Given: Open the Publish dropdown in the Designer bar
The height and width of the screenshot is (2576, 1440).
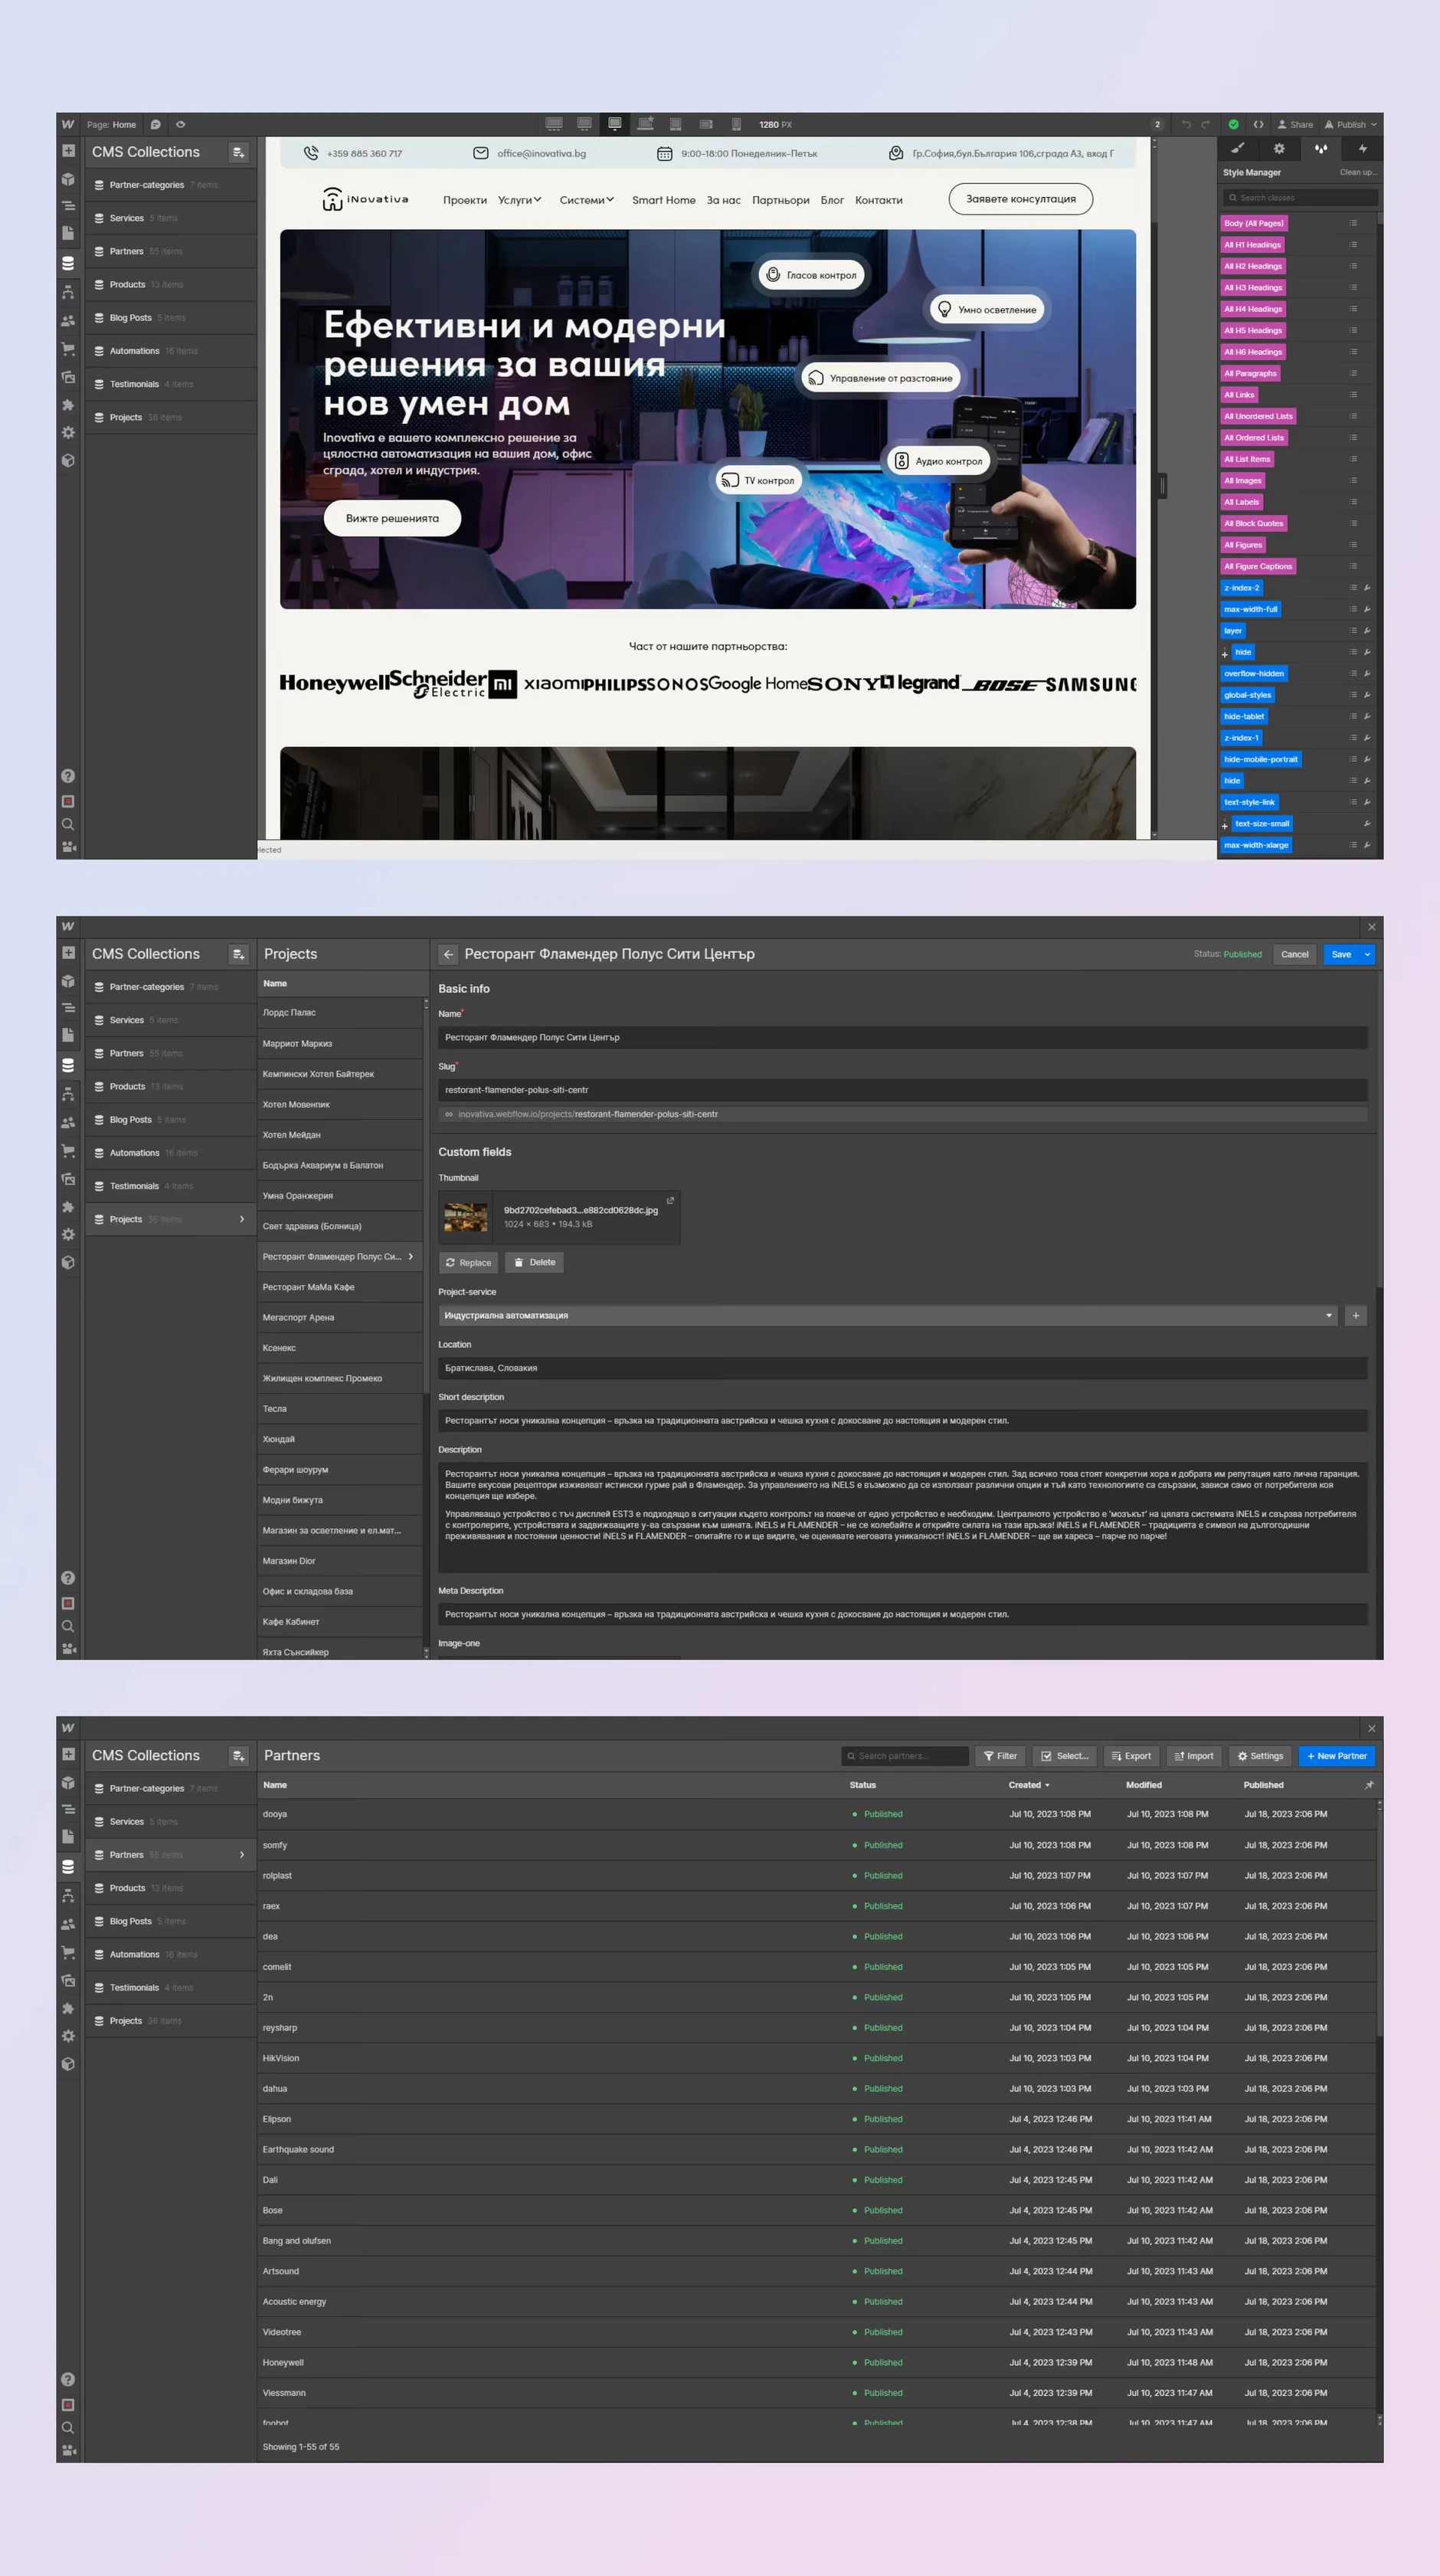Looking at the screenshot, I should [x=1351, y=125].
